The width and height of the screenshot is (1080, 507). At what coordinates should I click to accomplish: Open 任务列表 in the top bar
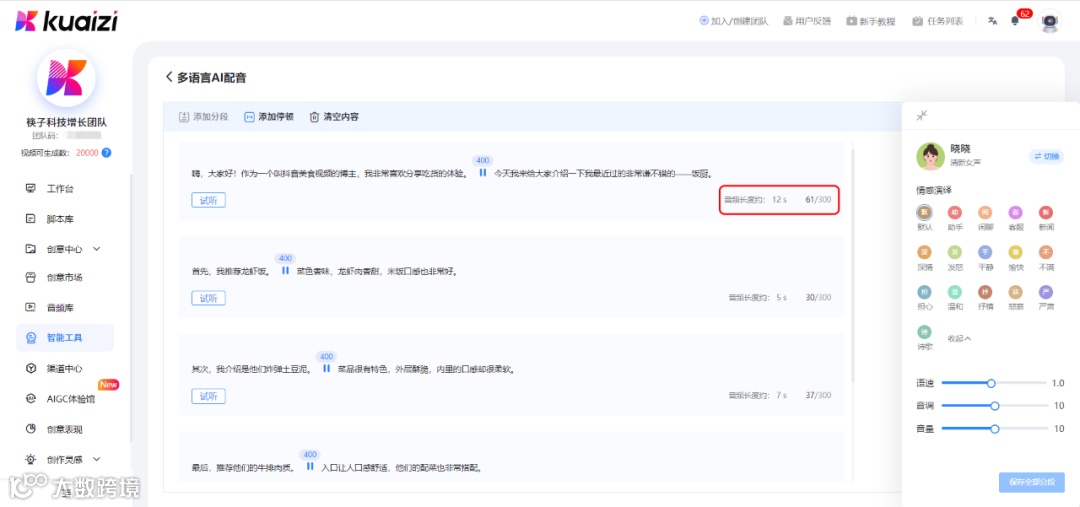[x=937, y=21]
